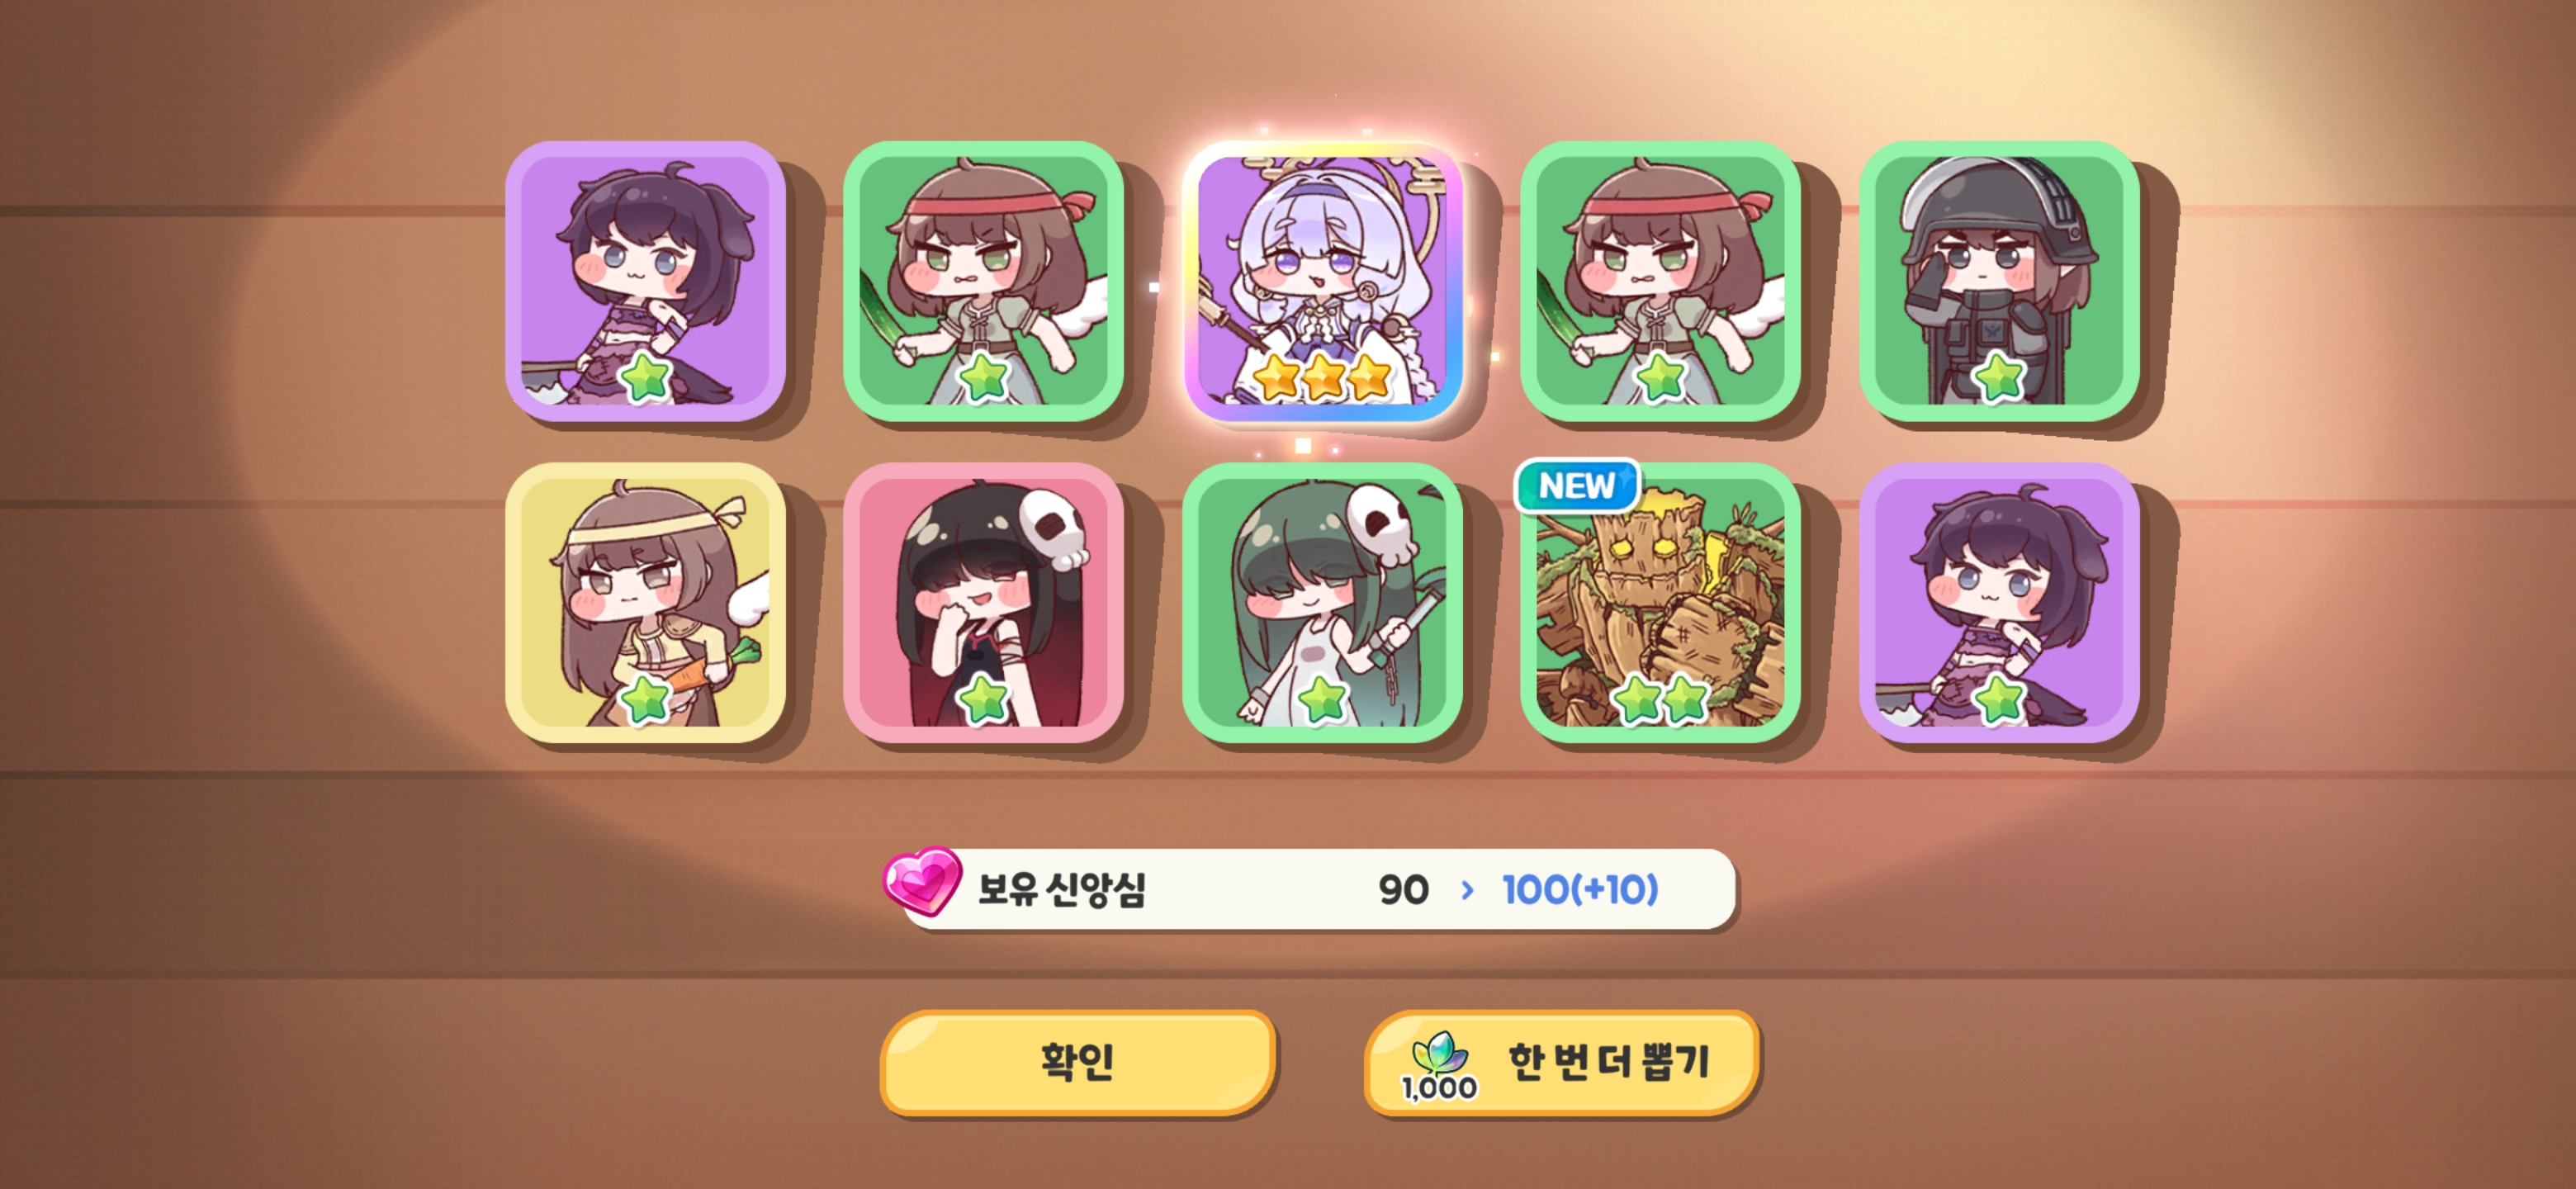Tap the green-haired girl holding a chain
2576x1189 pixels.
tap(1322, 603)
